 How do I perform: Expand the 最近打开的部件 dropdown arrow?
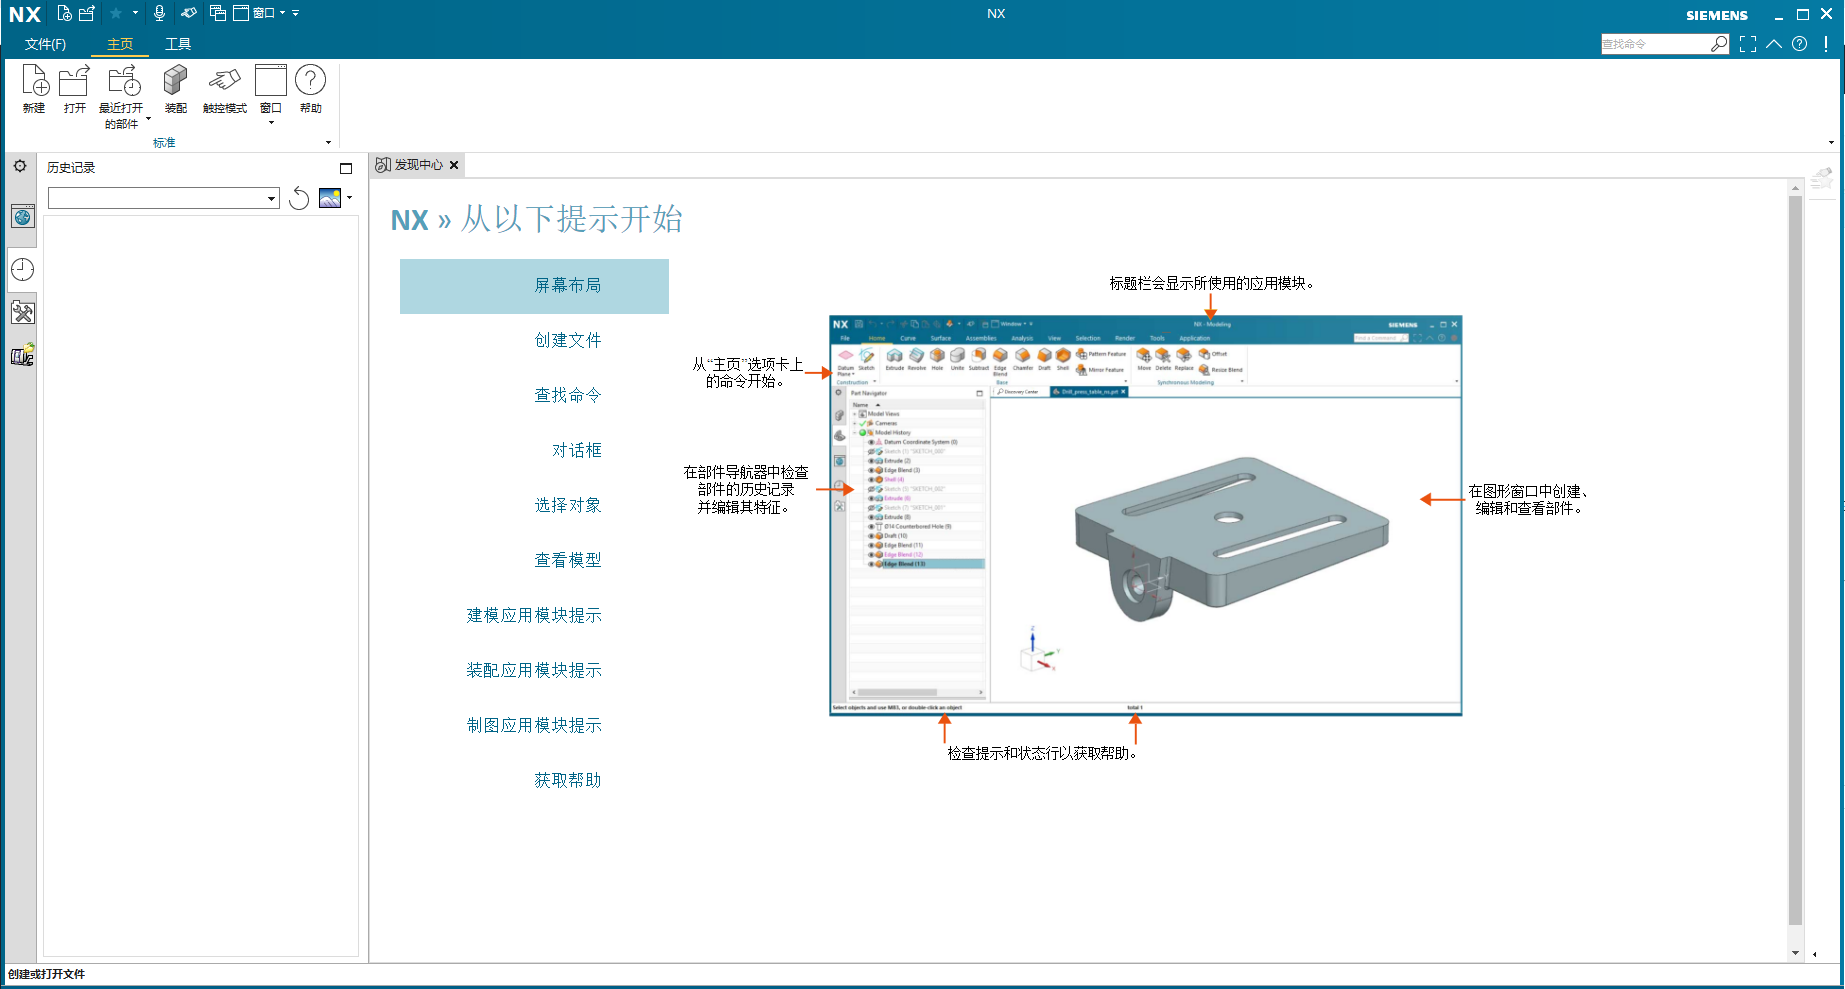point(148,118)
